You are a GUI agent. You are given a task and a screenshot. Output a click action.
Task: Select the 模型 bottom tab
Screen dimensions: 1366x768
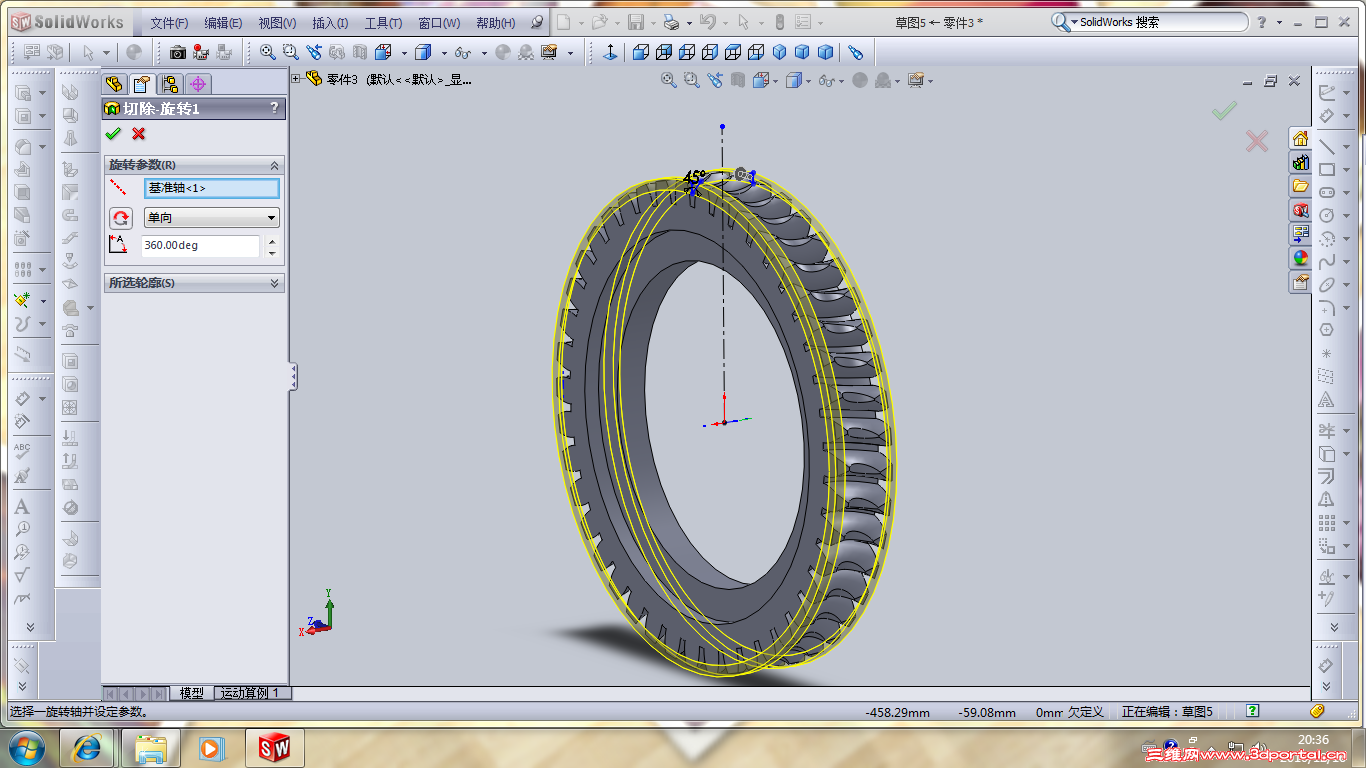pos(191,693)
